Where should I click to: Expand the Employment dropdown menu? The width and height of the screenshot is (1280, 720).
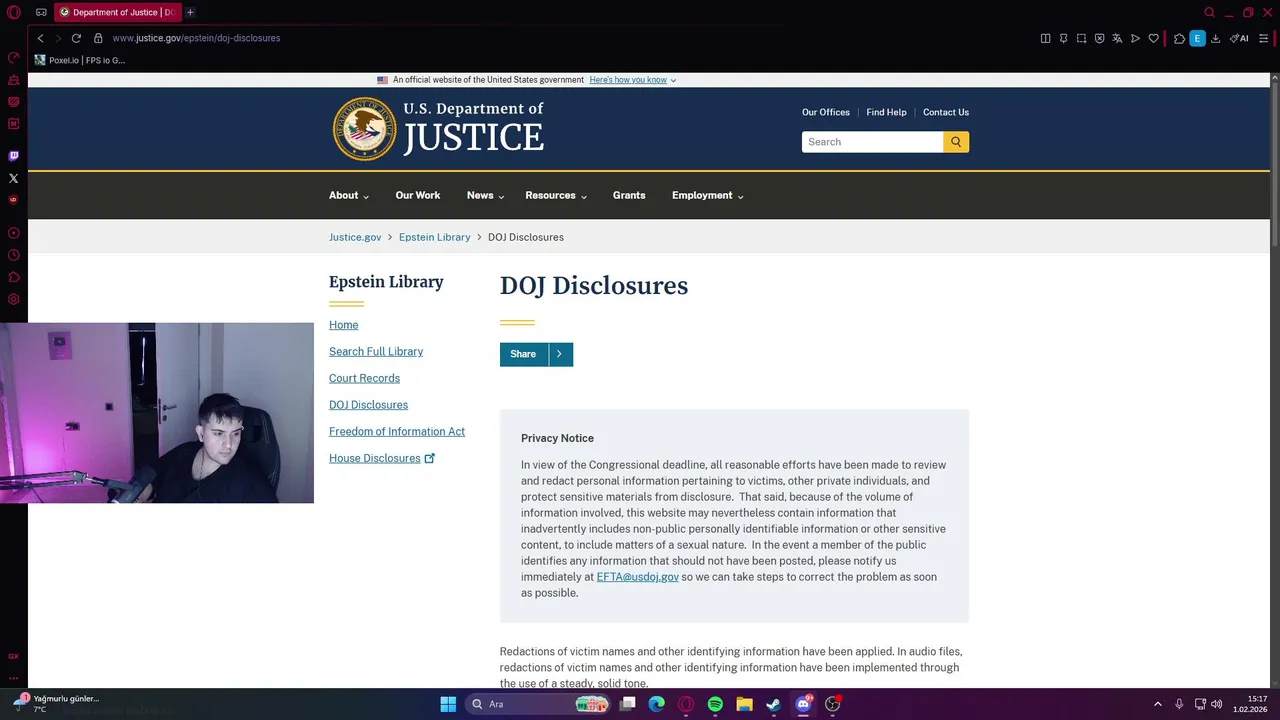point(708,195)
